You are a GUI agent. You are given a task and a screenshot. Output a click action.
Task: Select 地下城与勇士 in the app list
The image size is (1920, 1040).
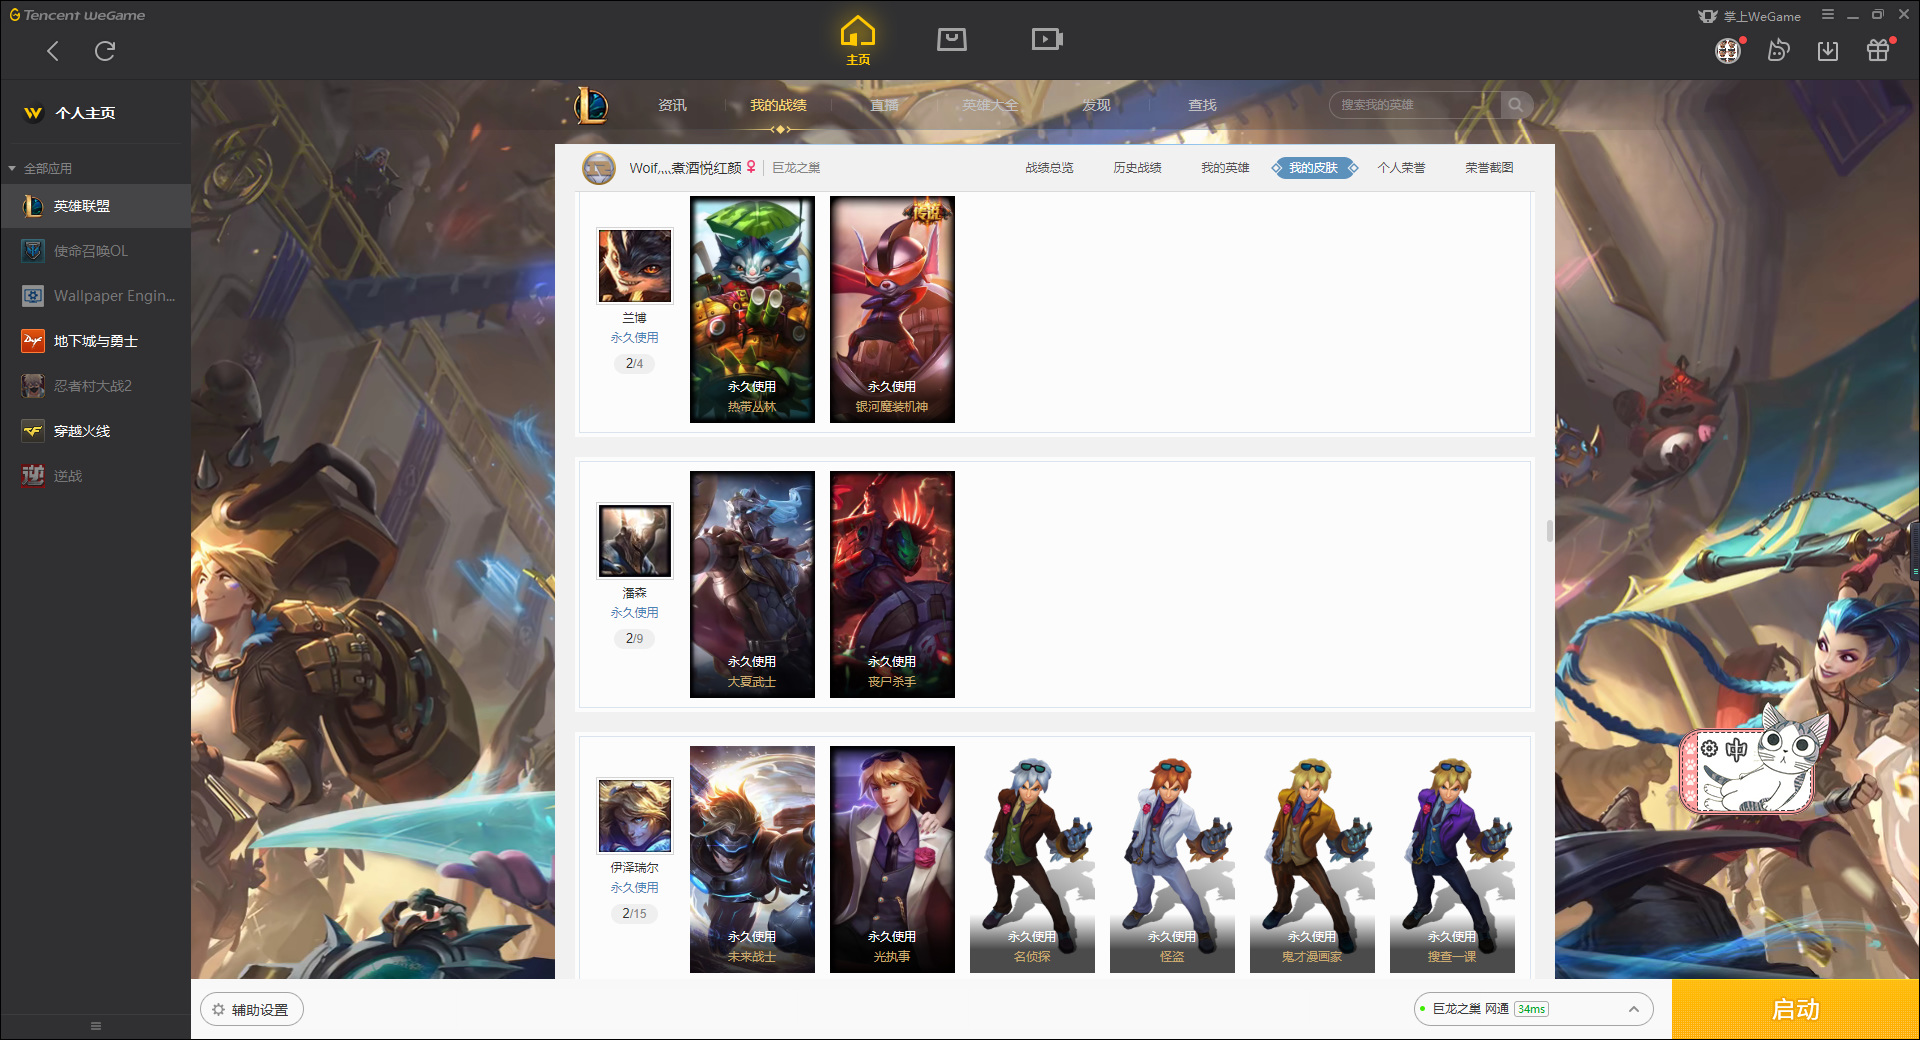pyautogui.click(x=95, y=341)
